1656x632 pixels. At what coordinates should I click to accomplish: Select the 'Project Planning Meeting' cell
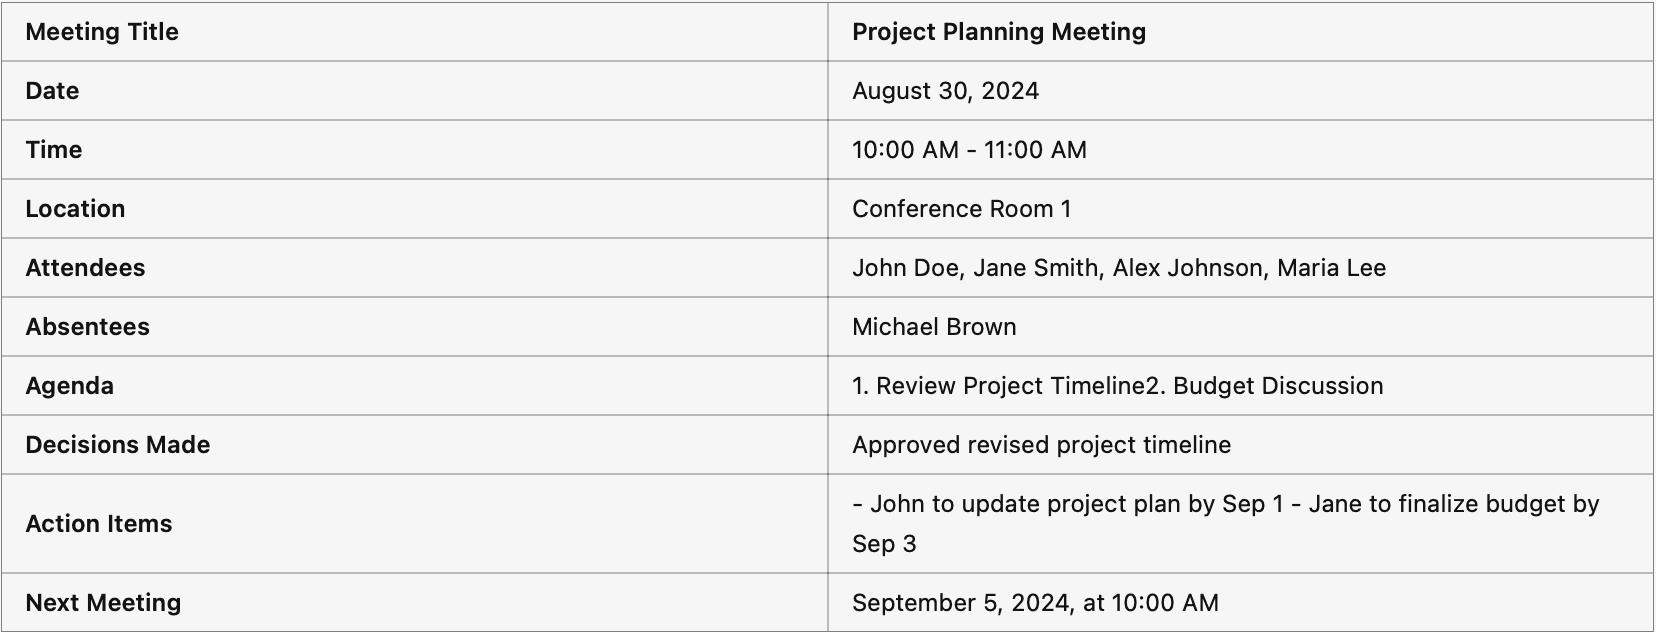pos(1241,32)
